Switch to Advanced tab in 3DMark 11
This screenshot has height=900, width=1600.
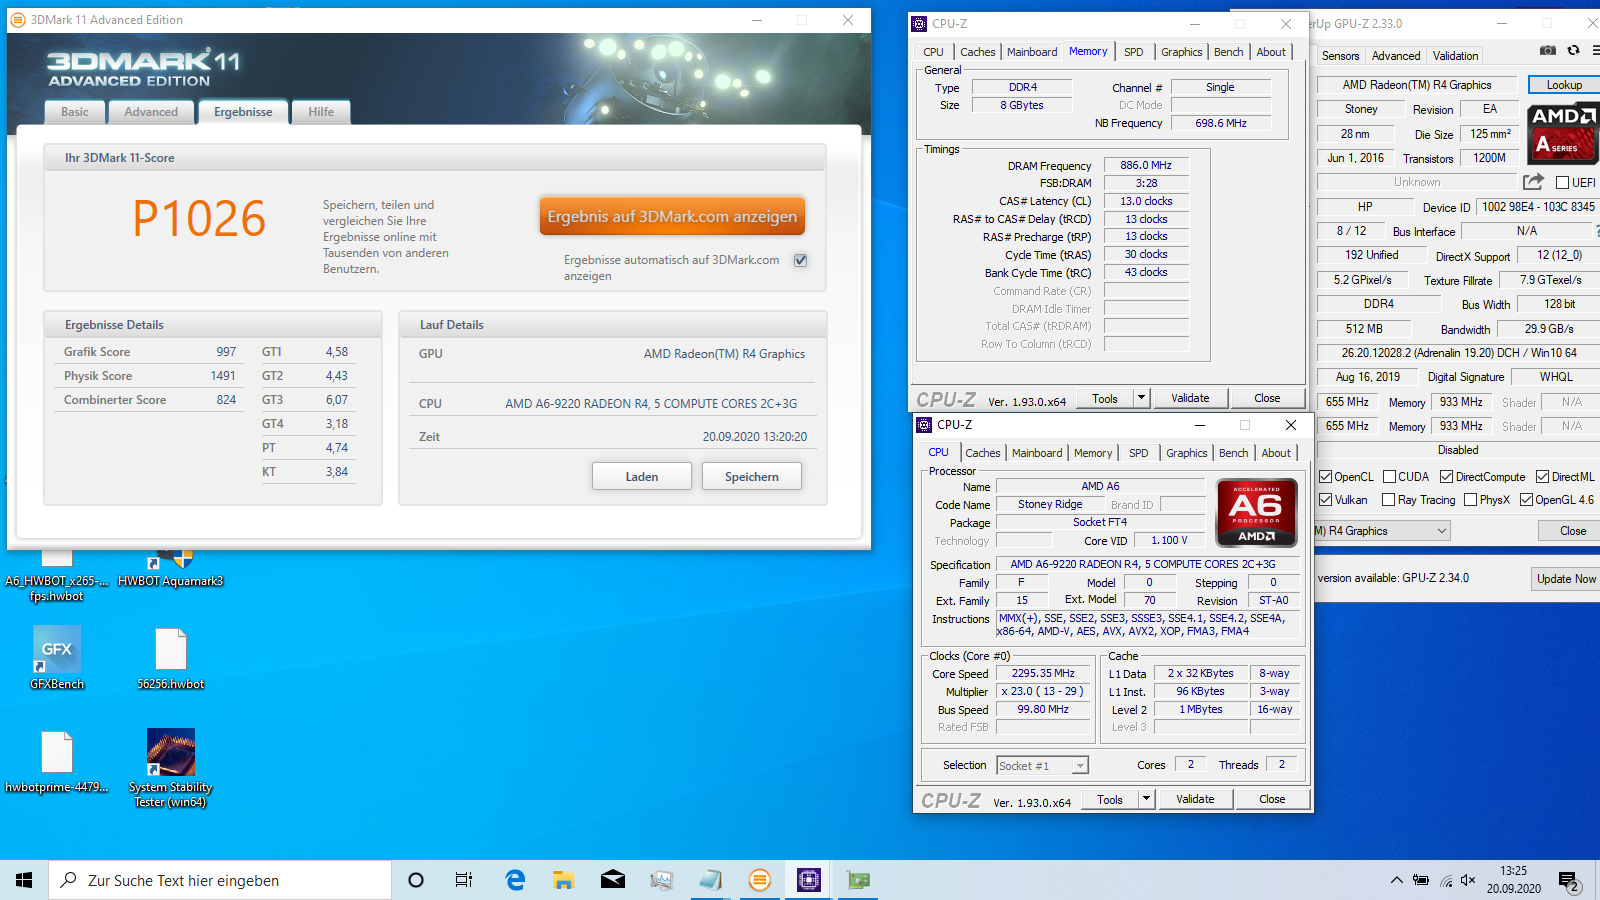[151, 112]
